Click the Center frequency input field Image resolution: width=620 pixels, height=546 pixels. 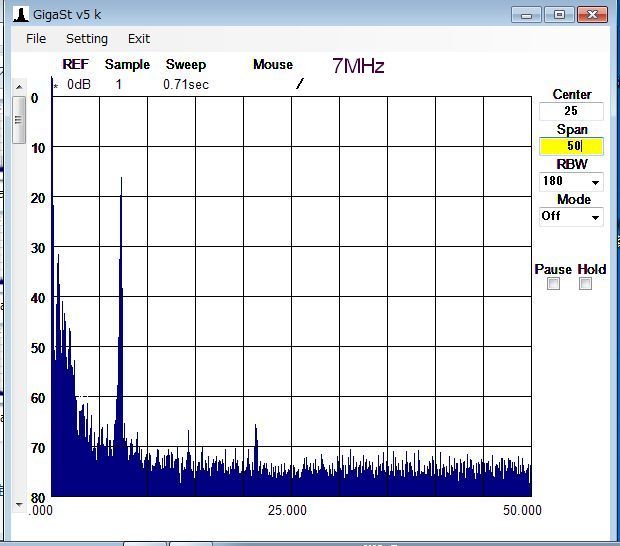click(571, 111)
